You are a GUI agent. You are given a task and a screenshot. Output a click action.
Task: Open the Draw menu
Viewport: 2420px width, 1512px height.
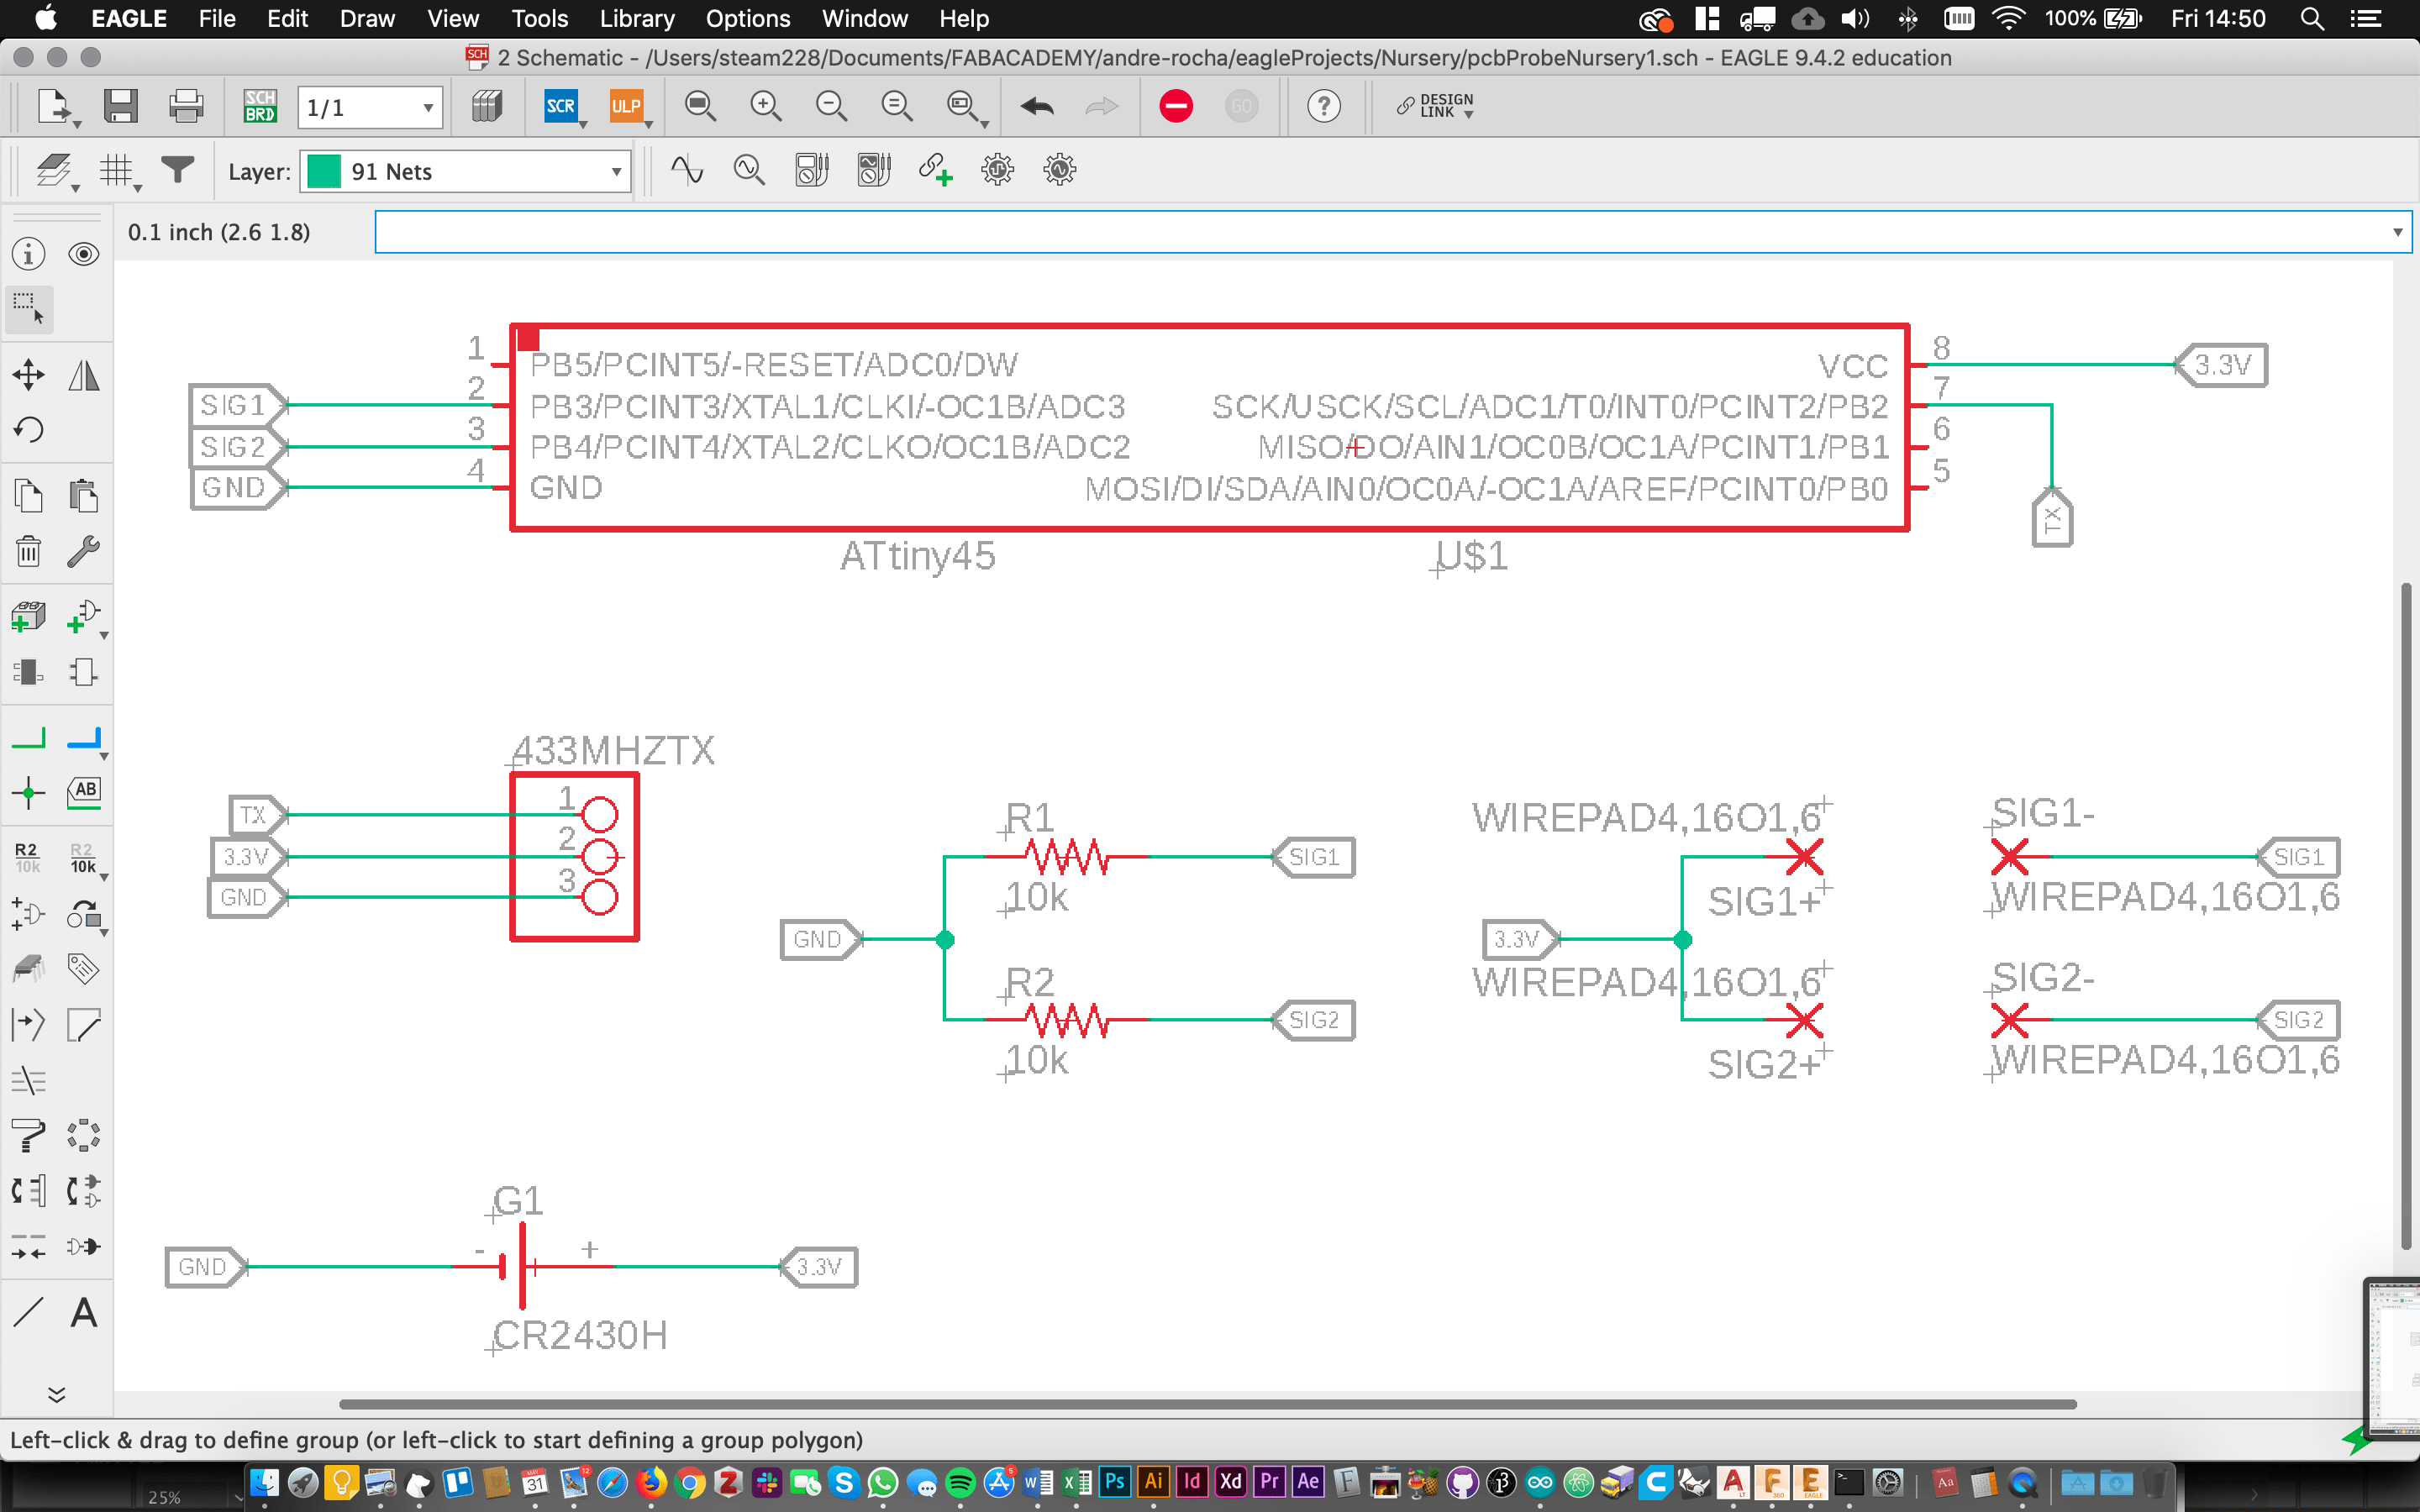click(x=367, y=18)
